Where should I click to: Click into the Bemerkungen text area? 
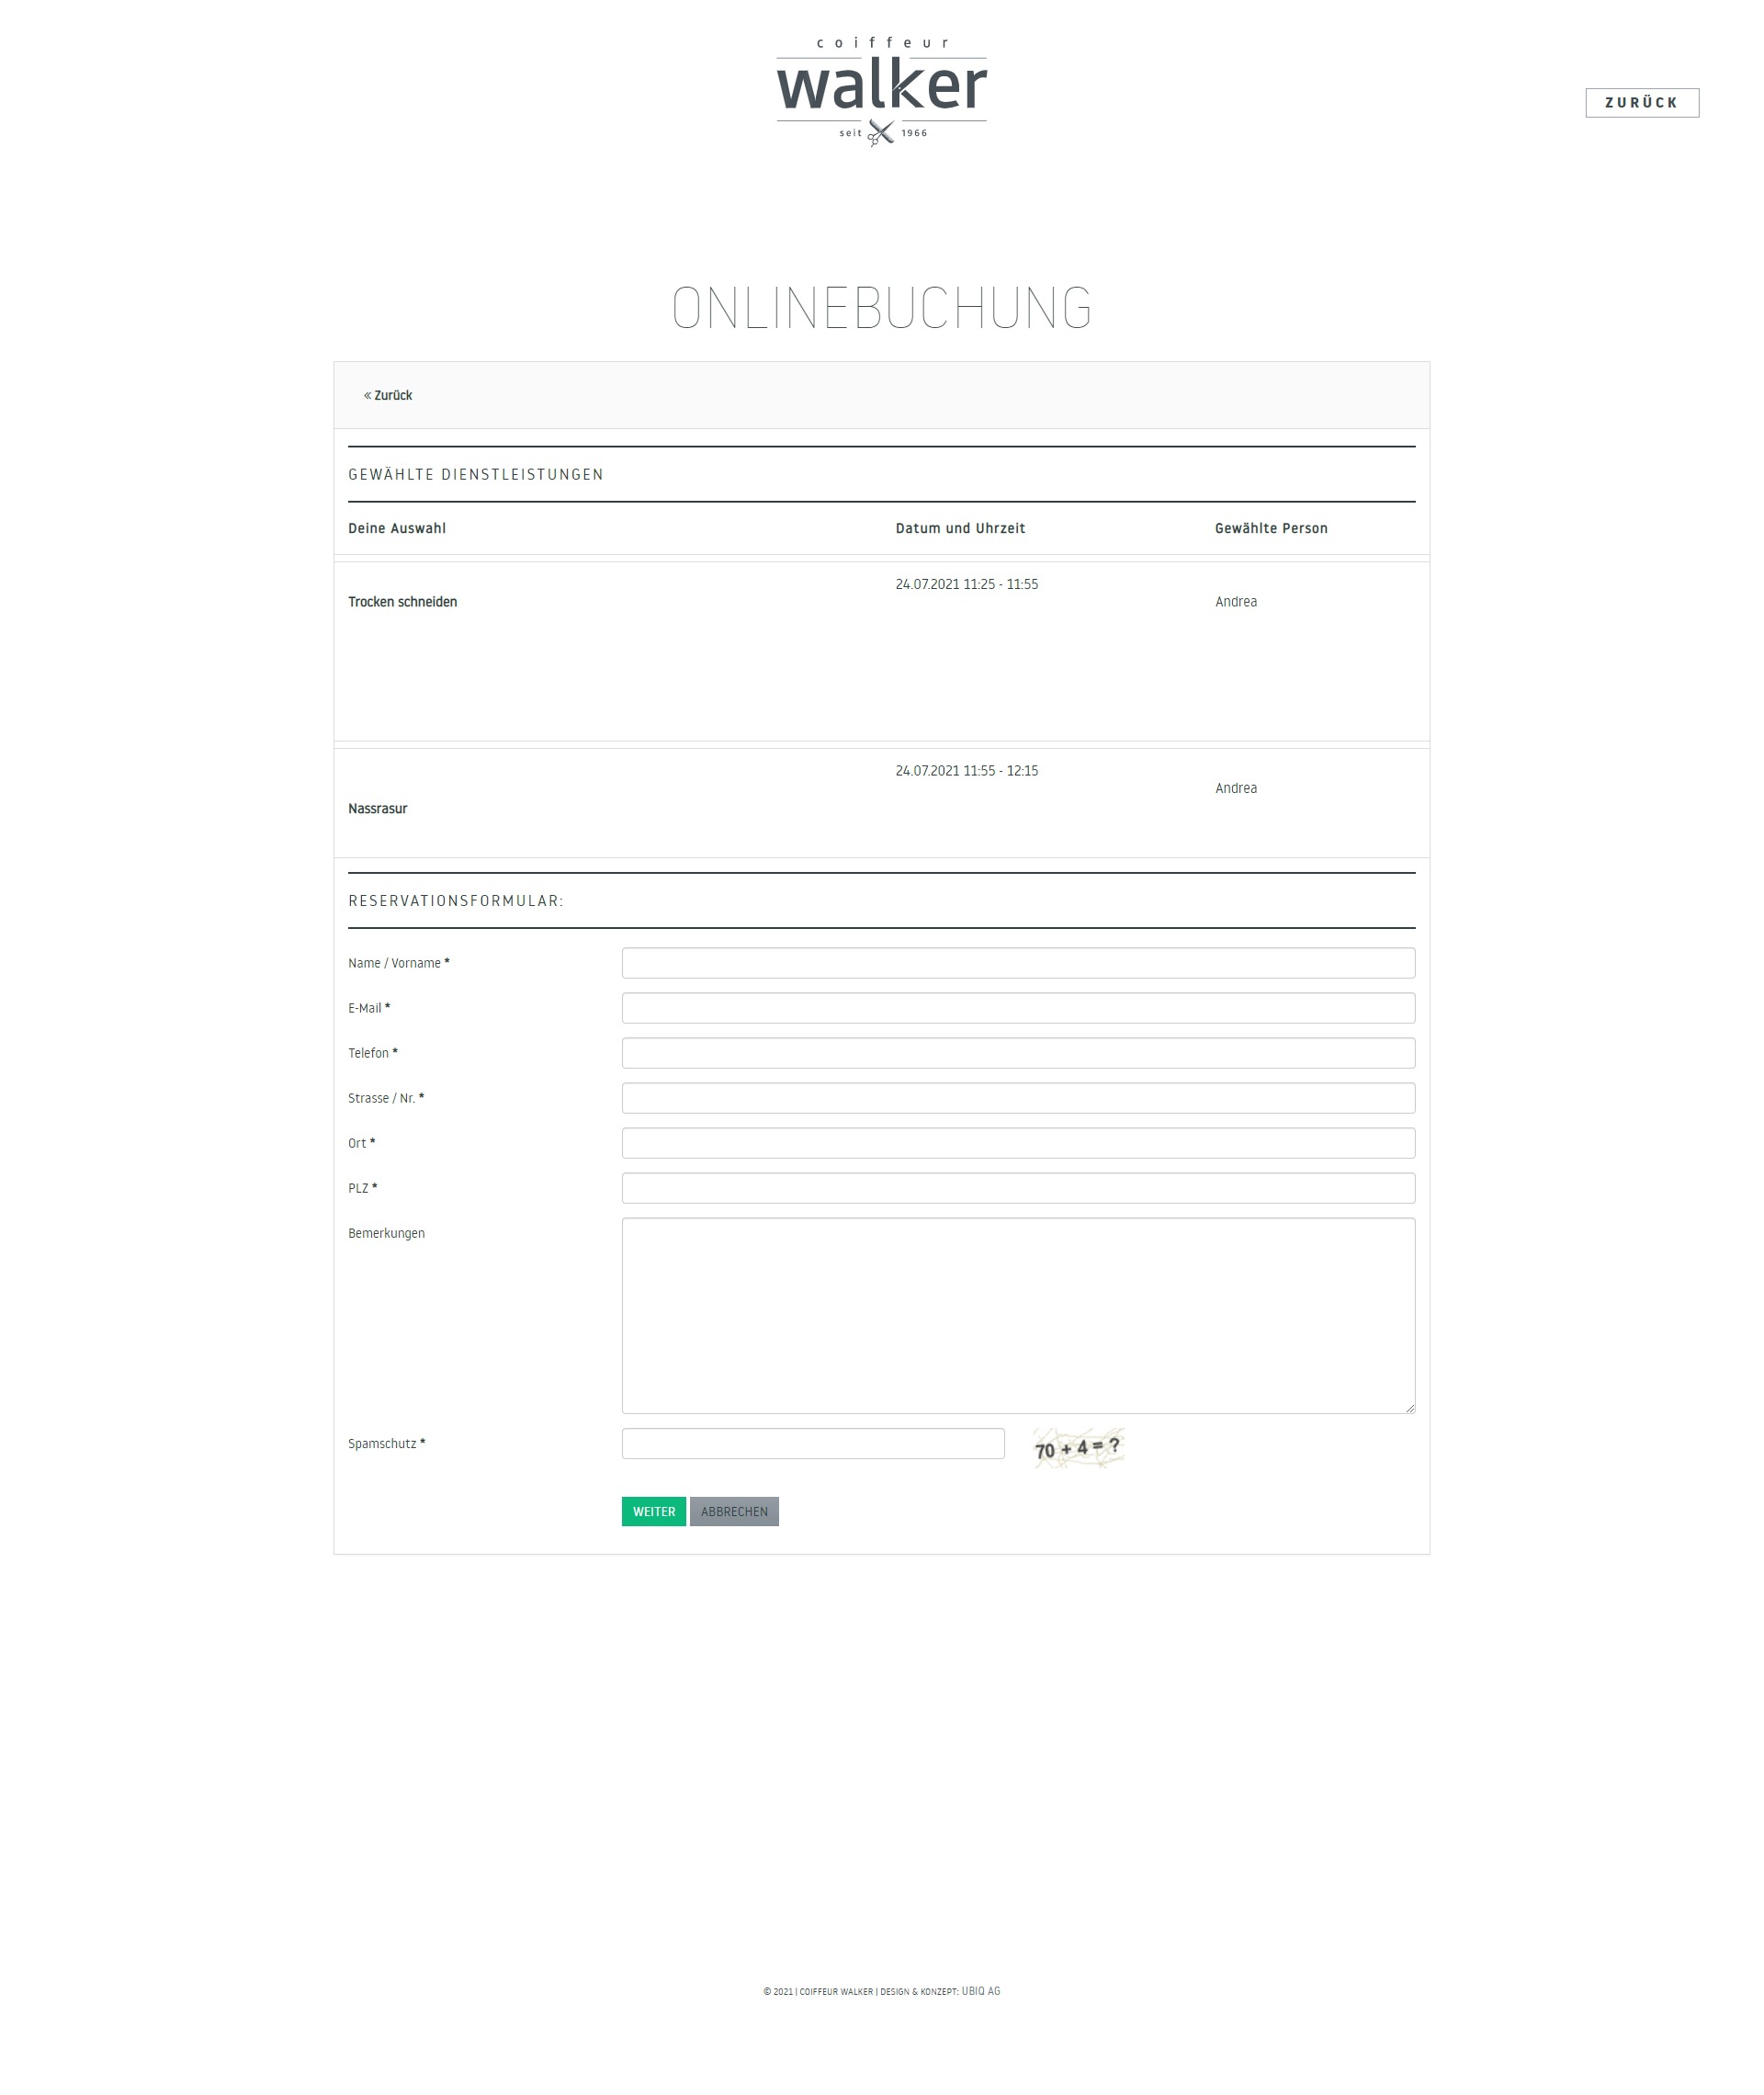(x=1018, y=1315)
